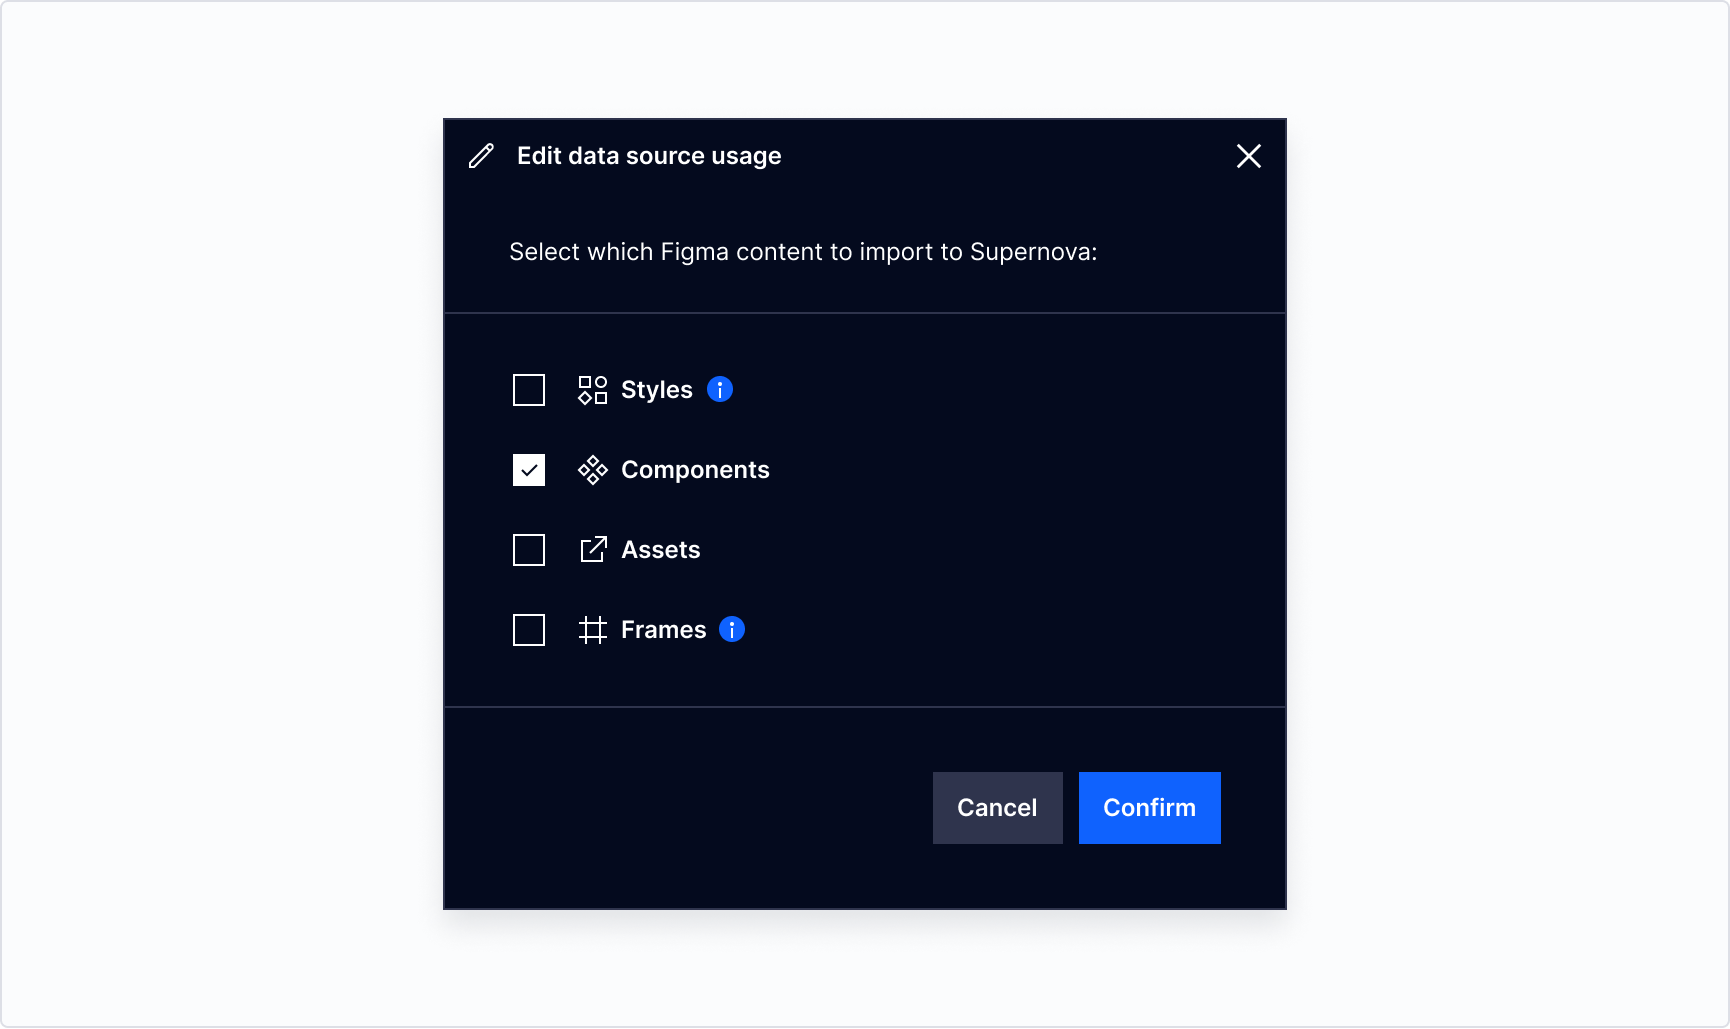Click the Components diamond icon
The width and height of the screenshot is (1730, 1029).
tap(593, 470)
